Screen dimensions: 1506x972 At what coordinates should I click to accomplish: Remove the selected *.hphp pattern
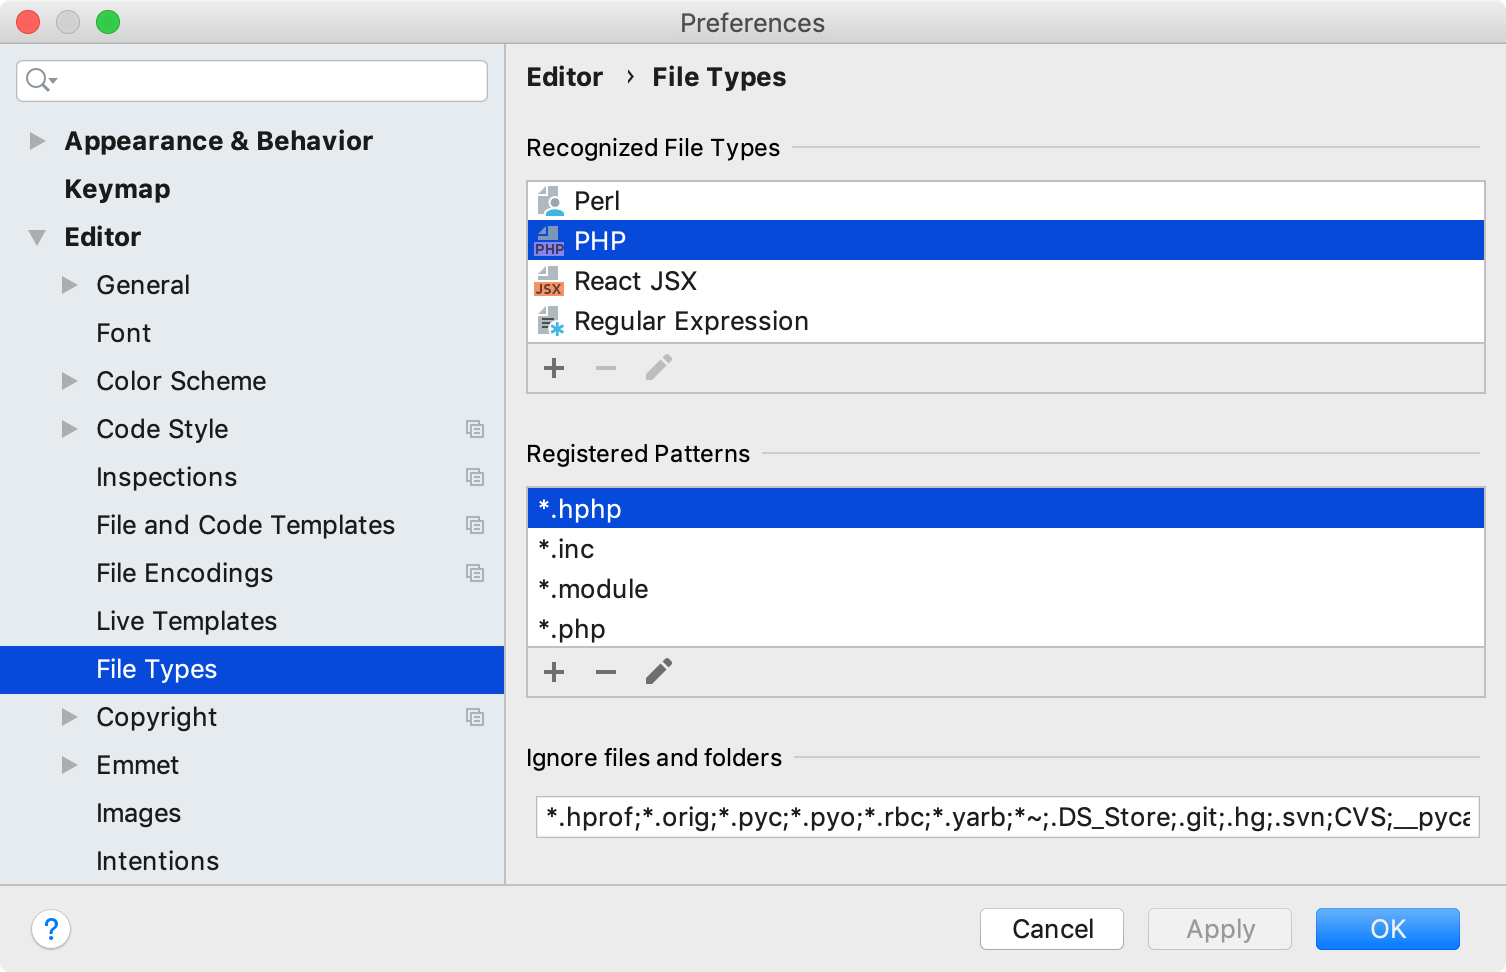[x=606, y=671]
